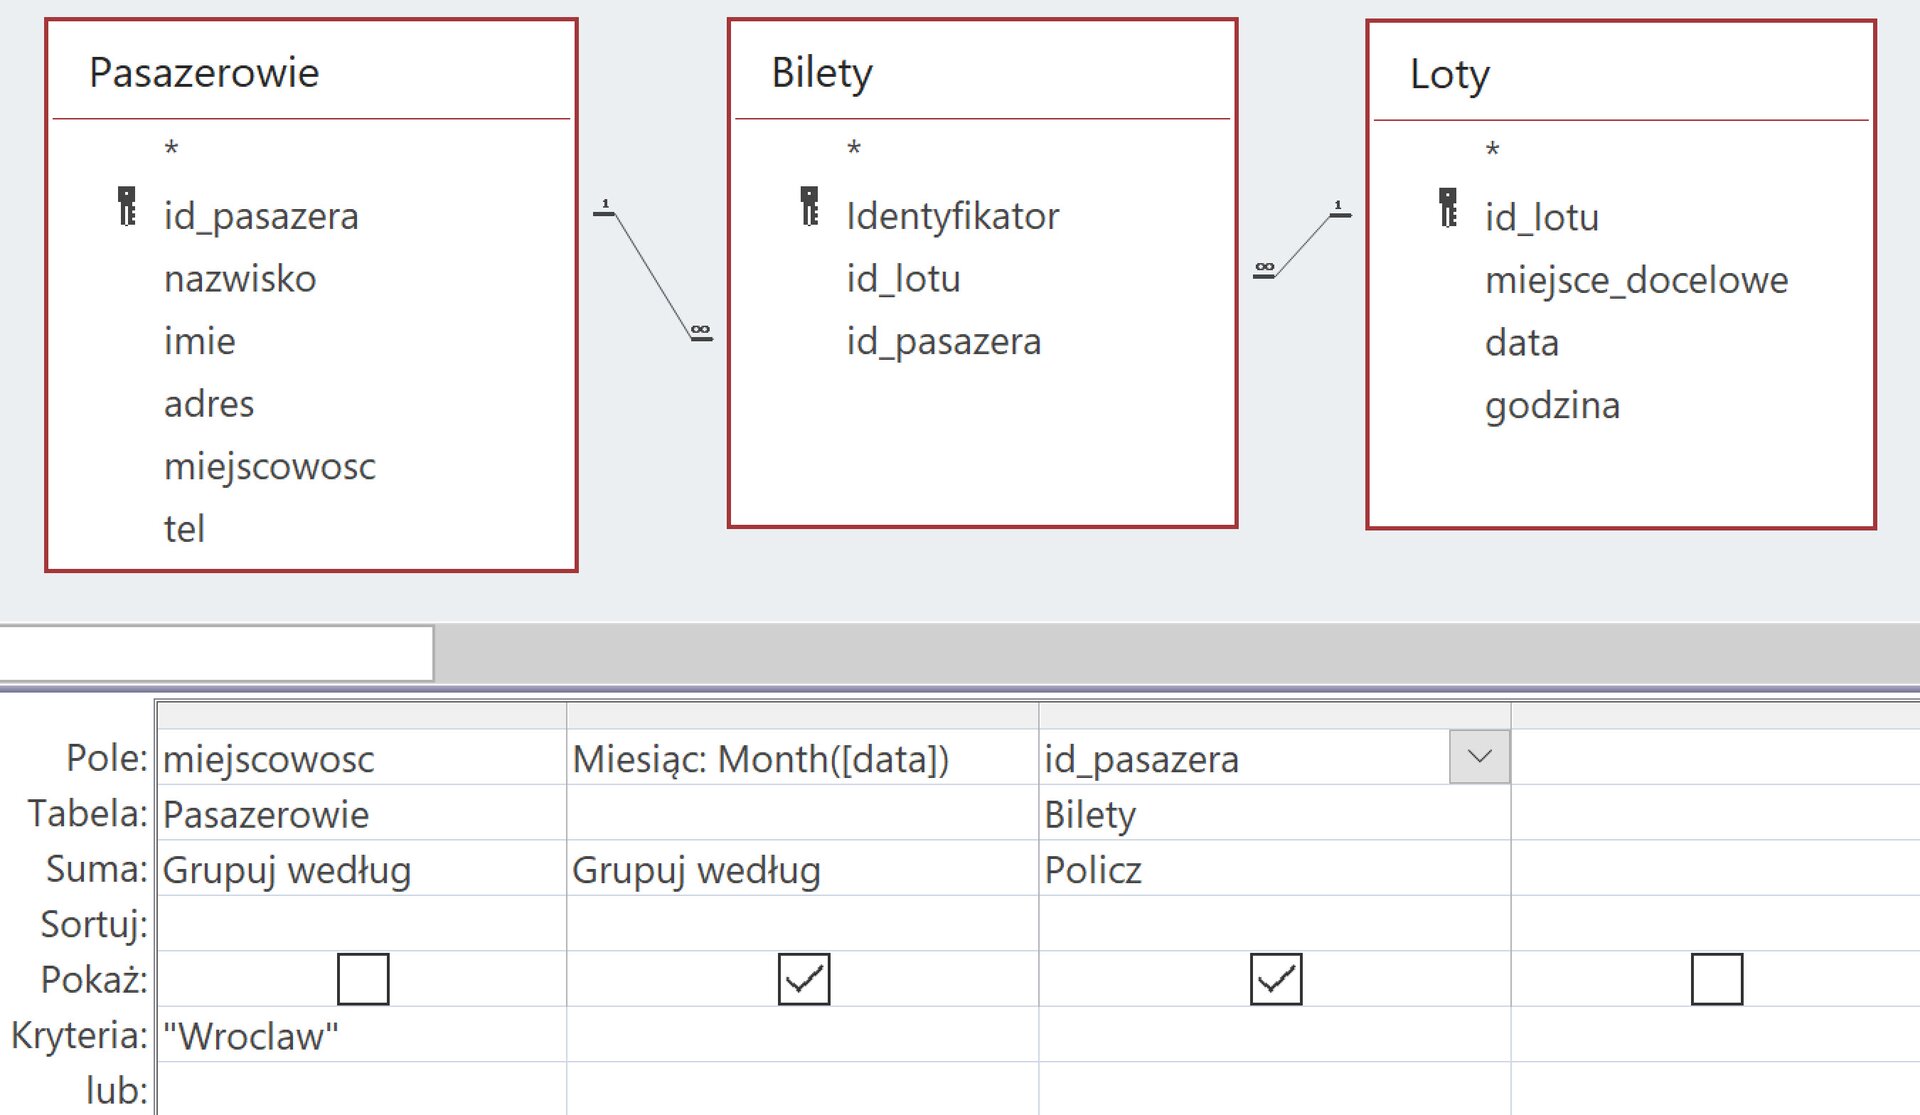This screenshot has width=1920, height=1115.
Task: Uncheck Pokaż for the Miesiąc column
Action: 804,979
